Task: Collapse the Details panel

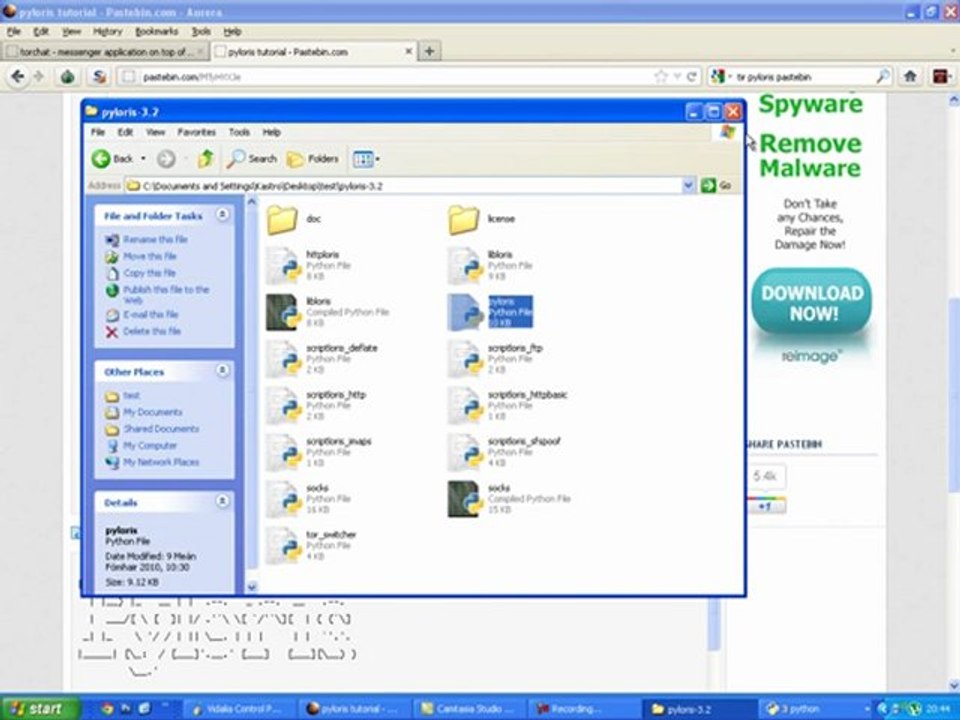Action: click(x=223, y=502)
